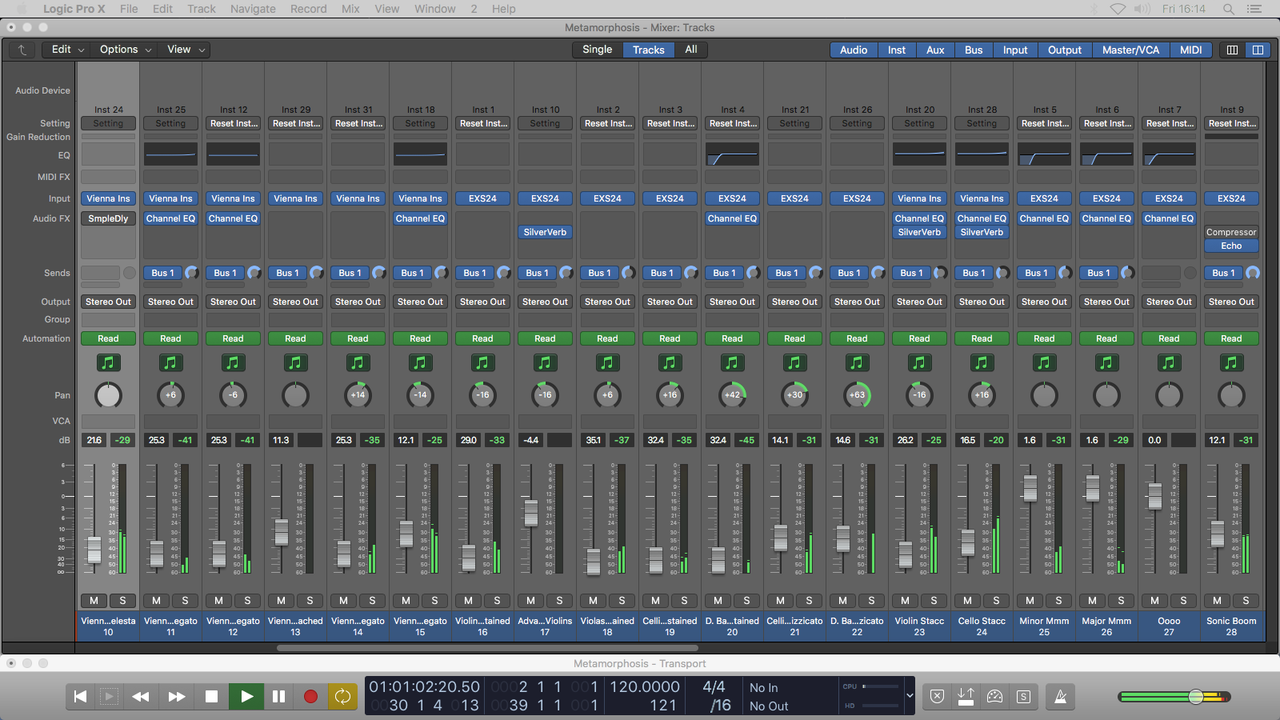1280x720 pixels.
Task: Open Vienna Ins input slot on Inst 24
Action: pos(108,198)
